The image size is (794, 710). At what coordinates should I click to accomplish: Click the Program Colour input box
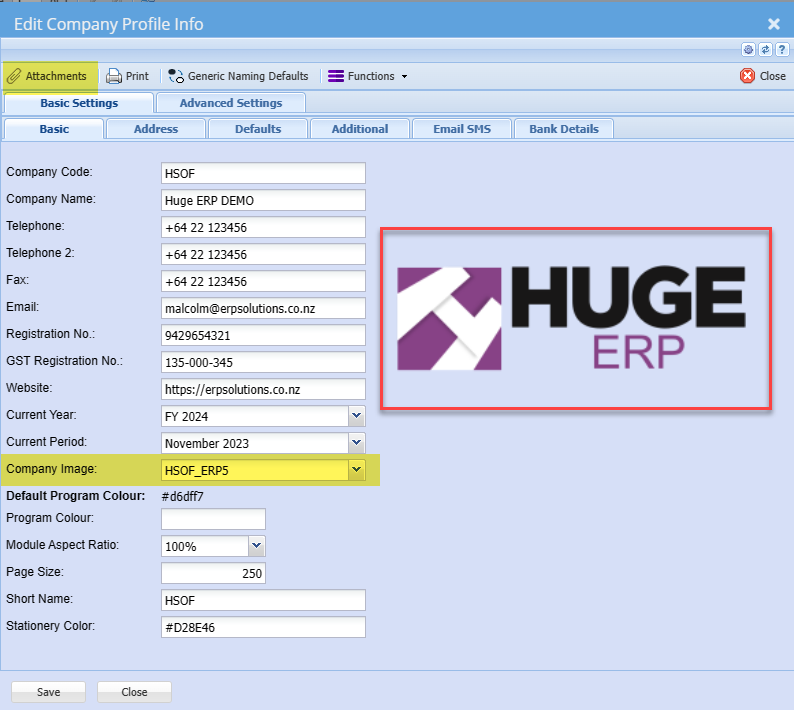213,519
